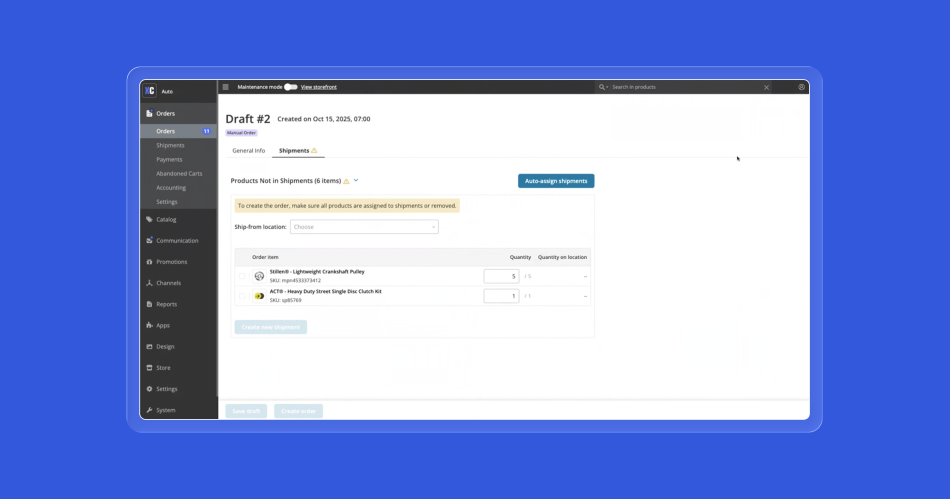Click the System wrench icon in sidebar
The width and height of the screenshot is (950, 499).
149,410
